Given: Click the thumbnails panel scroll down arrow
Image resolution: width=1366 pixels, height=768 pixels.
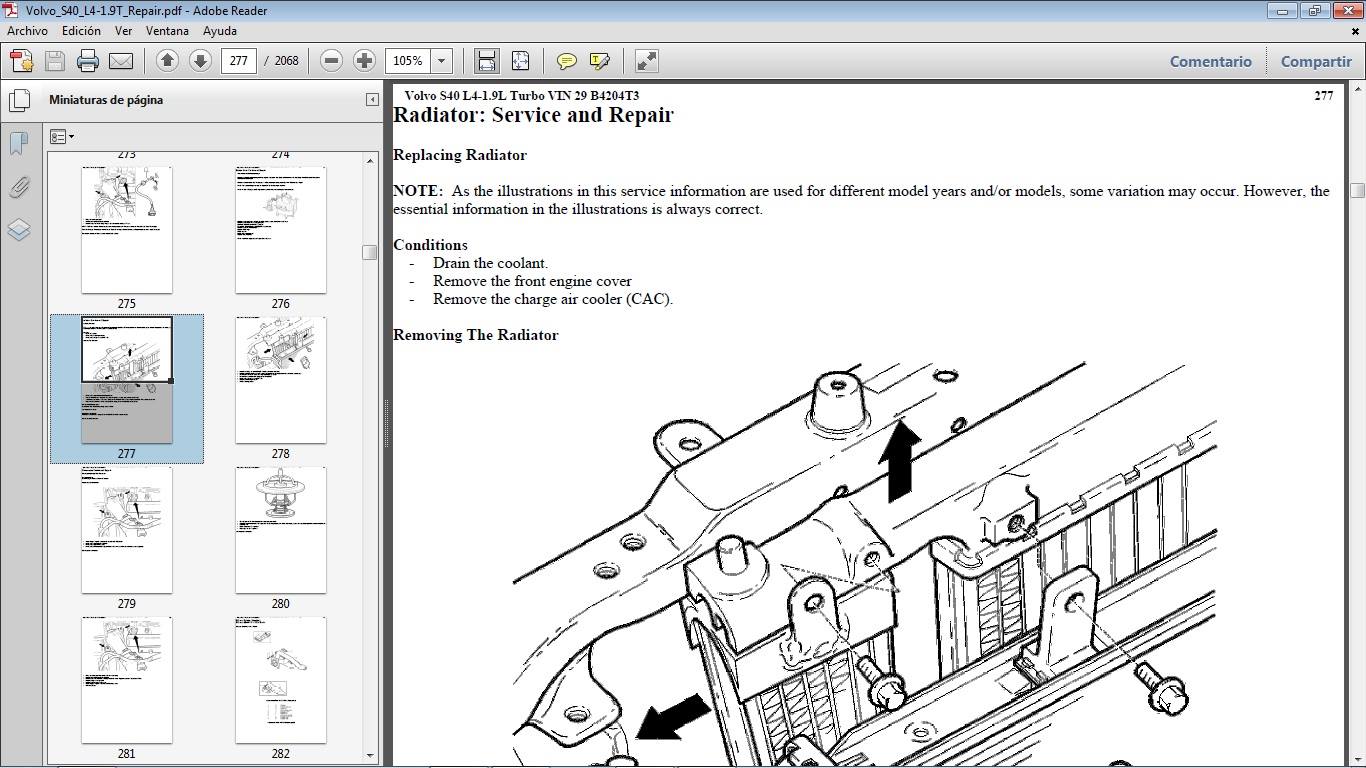Looking at the screenshot, I should [x=370, y=756].
